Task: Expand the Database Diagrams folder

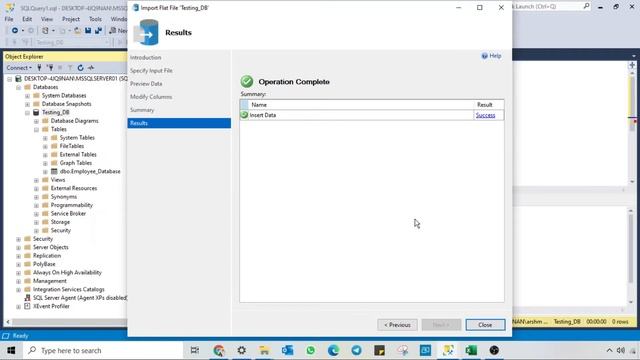Action: (x=36, y=121)
